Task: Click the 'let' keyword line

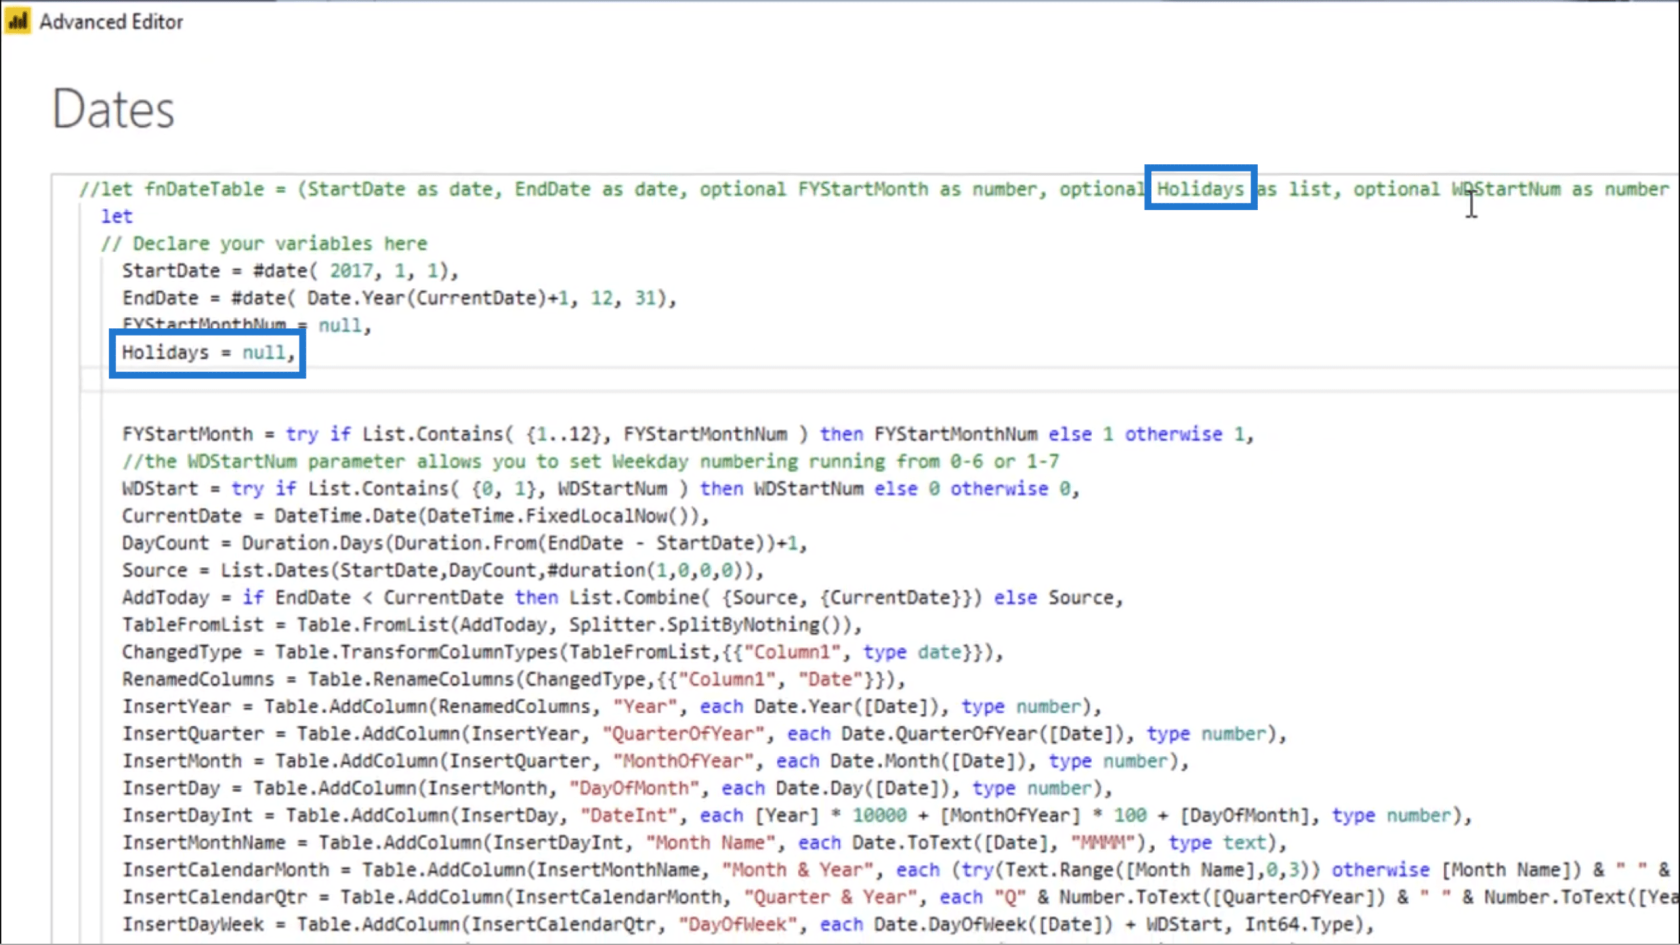Action: (x=116, y=216)
